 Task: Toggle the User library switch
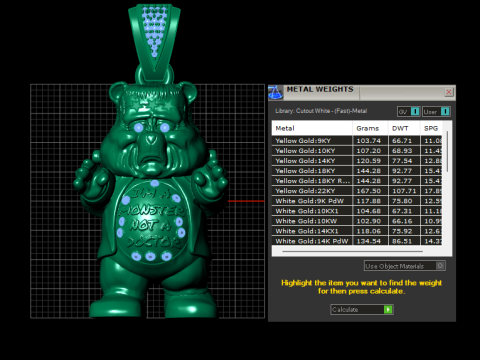click(436, 112)
